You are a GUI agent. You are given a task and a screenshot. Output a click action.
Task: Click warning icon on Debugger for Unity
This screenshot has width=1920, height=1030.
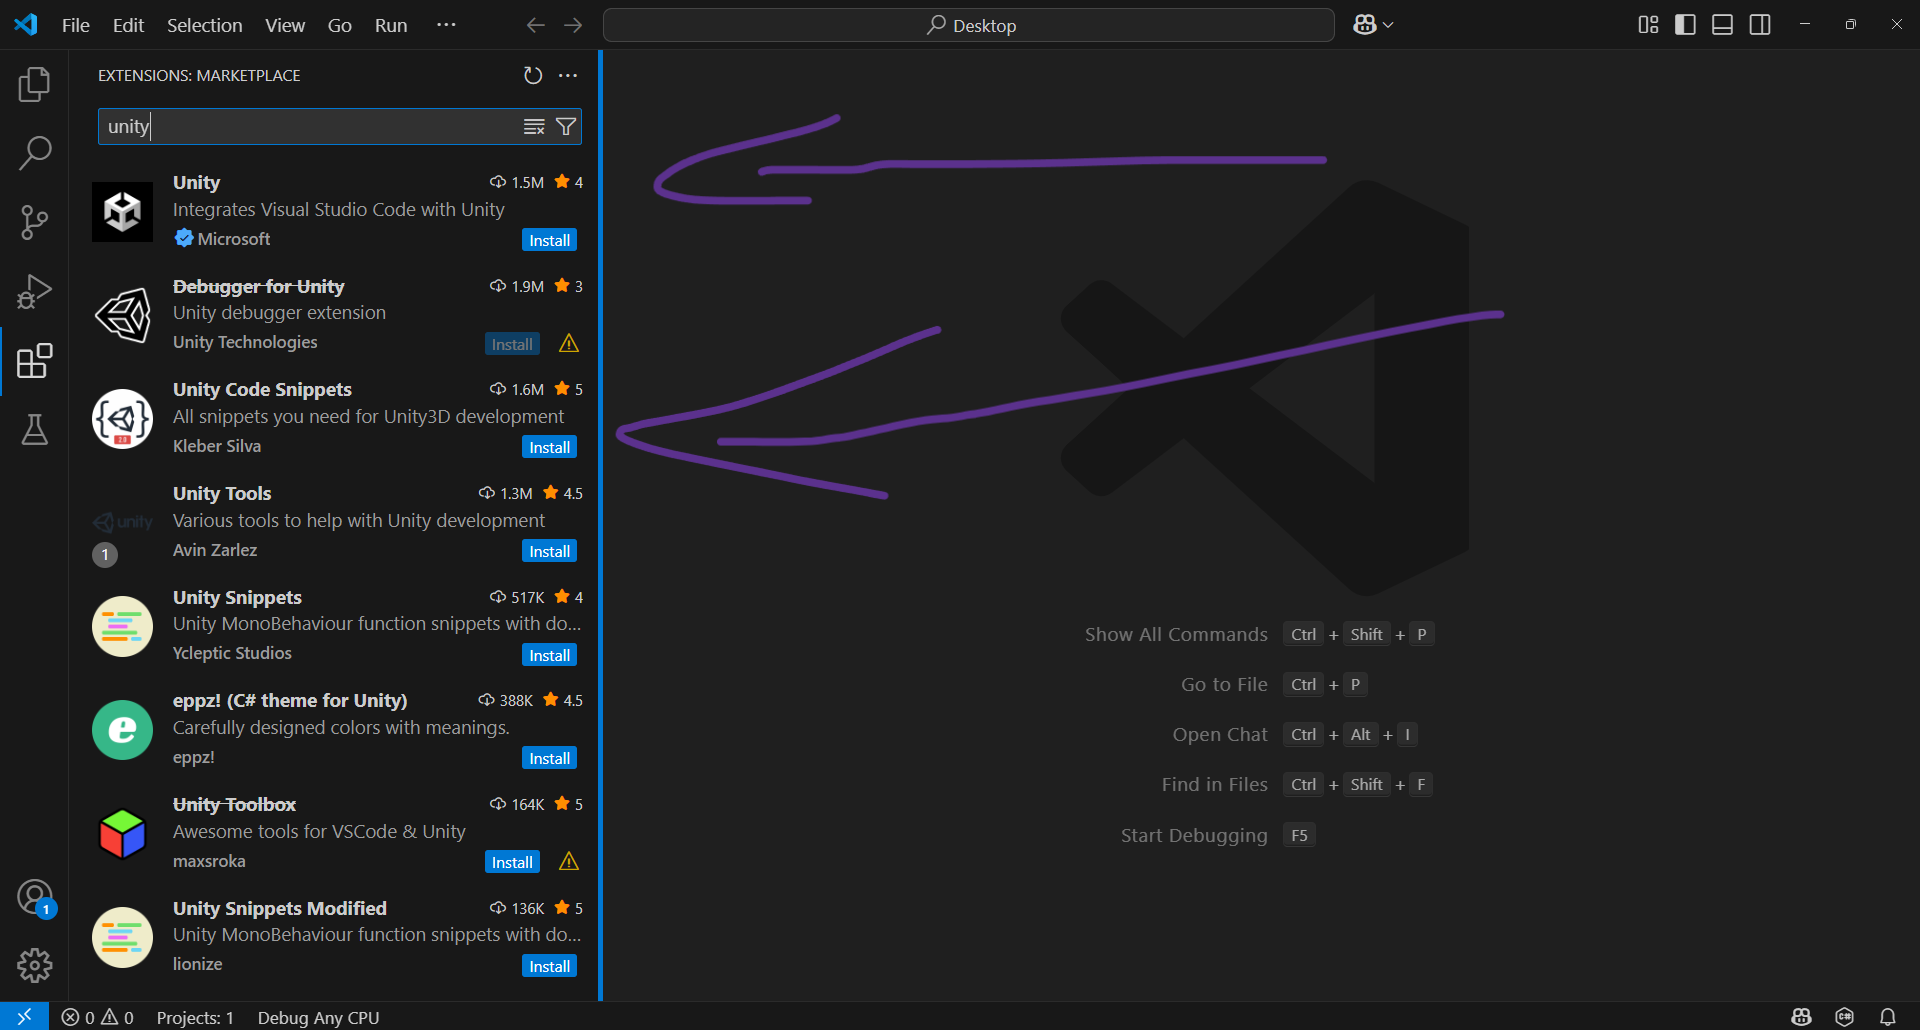click(569, 343)
